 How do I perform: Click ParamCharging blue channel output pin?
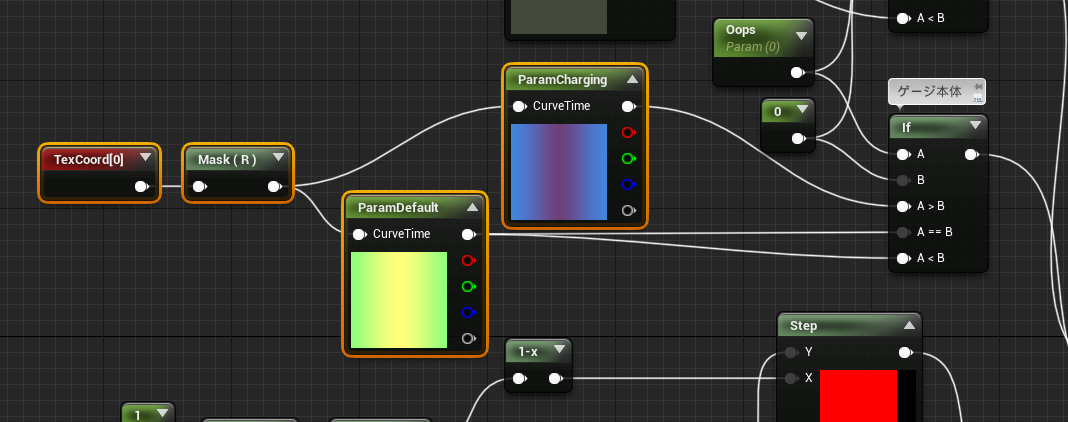[629, 184]
